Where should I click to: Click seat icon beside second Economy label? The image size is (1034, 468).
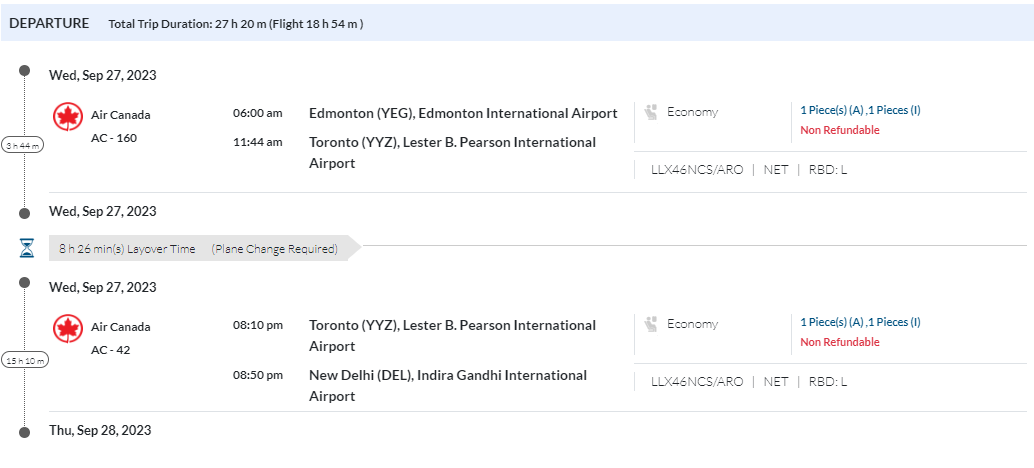pos(651,324)
